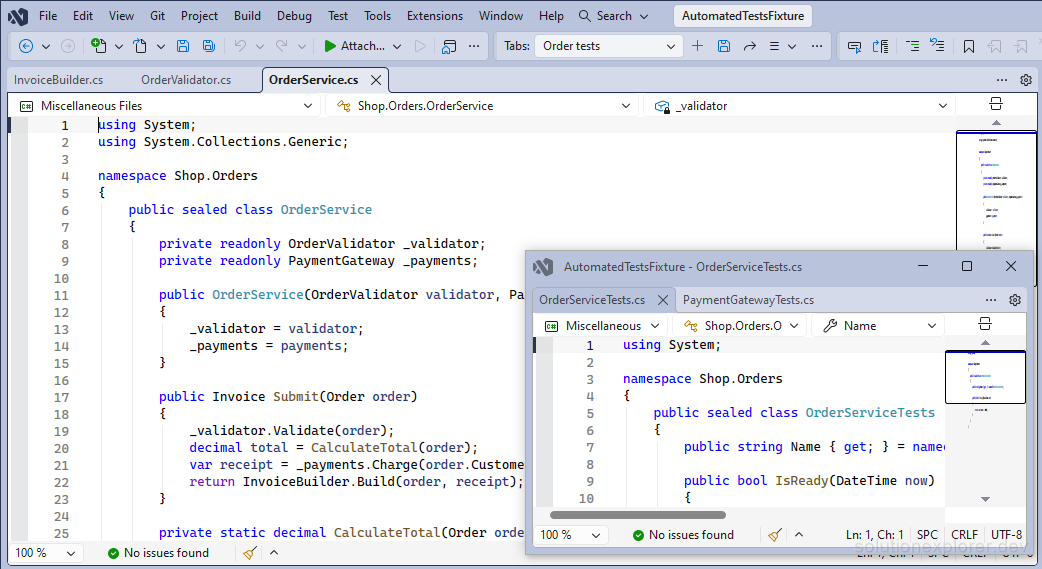Open floating window's settings gear
Image resolution: width=1042 pixels, height=569 pixels.
click(1015, 300)
